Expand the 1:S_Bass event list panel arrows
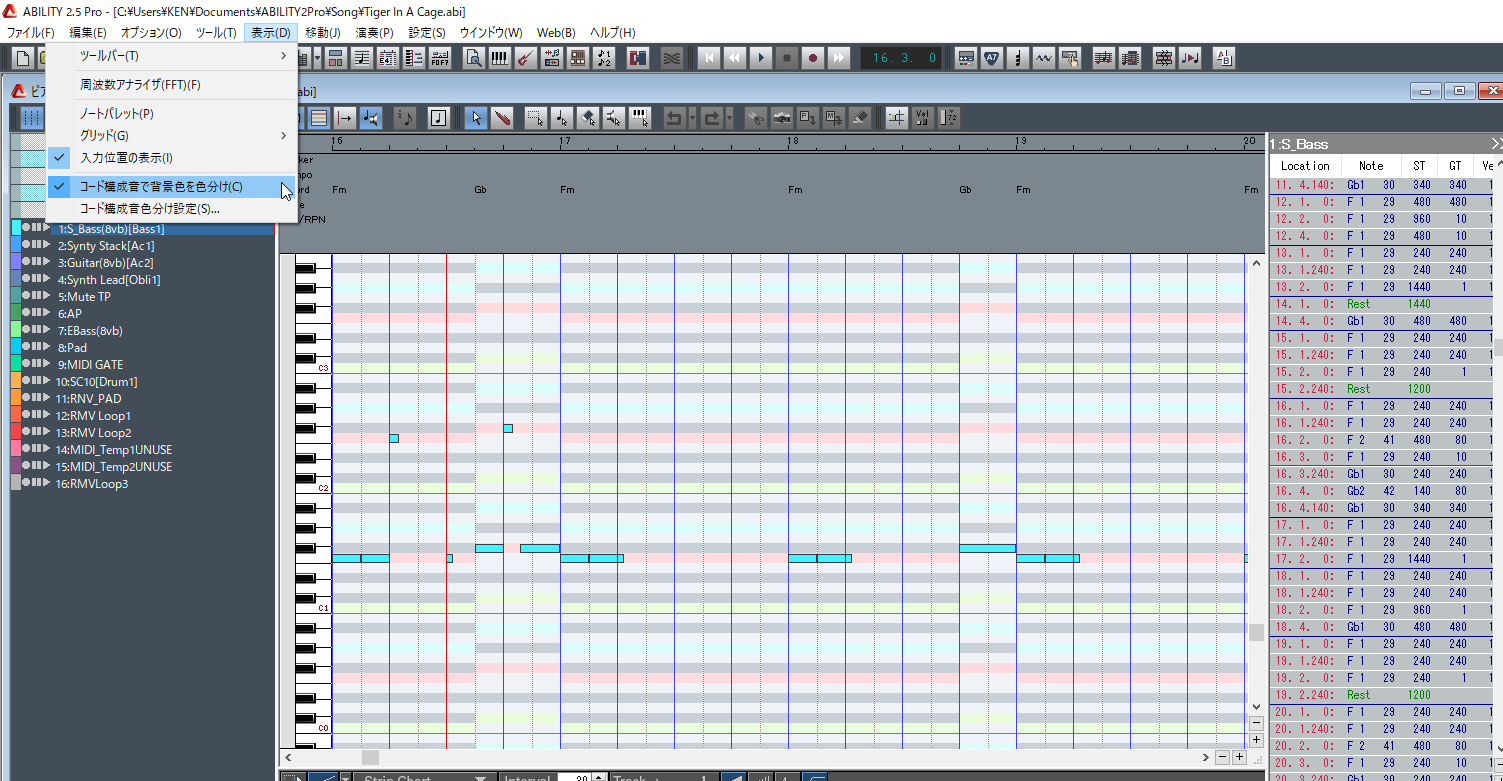 [1496, 145]
